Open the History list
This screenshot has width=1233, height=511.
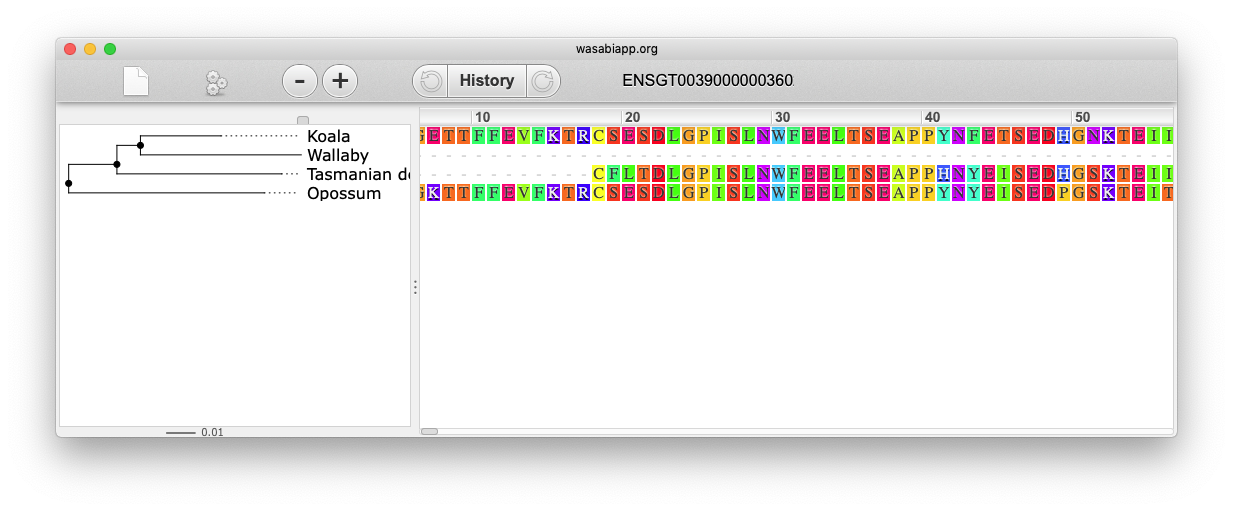point(487,81)
